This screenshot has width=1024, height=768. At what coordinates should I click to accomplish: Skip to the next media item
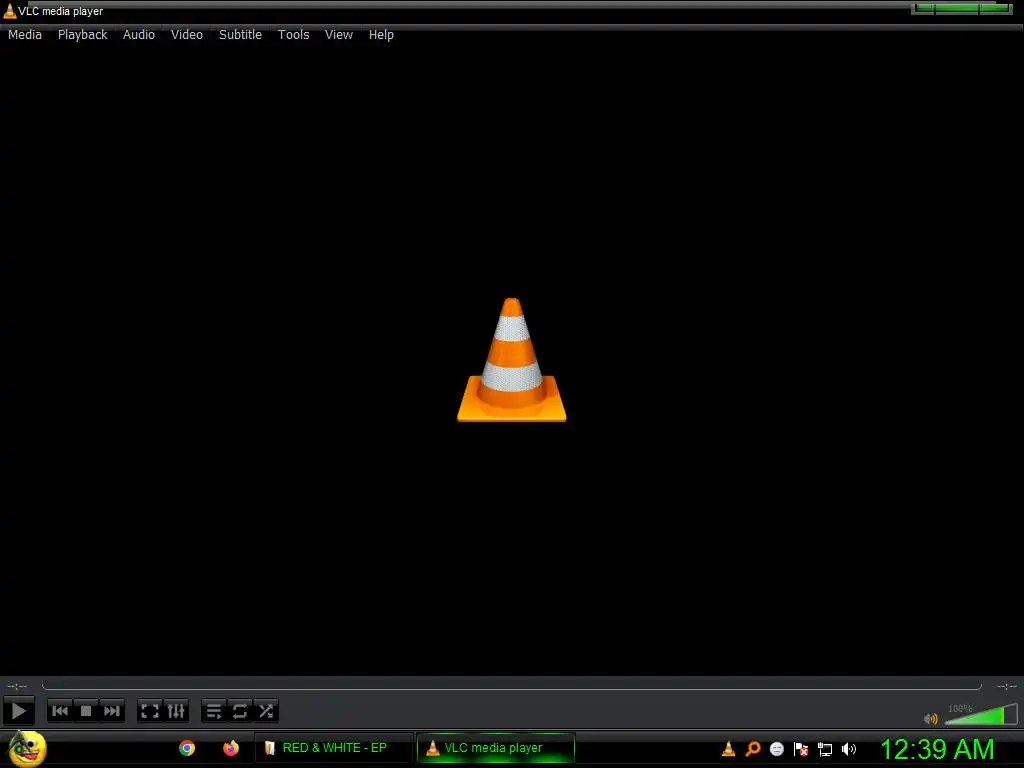pos(112,711)
